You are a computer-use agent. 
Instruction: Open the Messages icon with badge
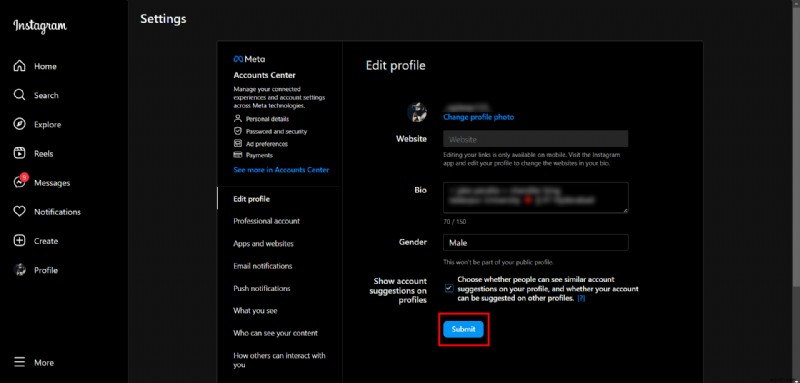point(20,182)
